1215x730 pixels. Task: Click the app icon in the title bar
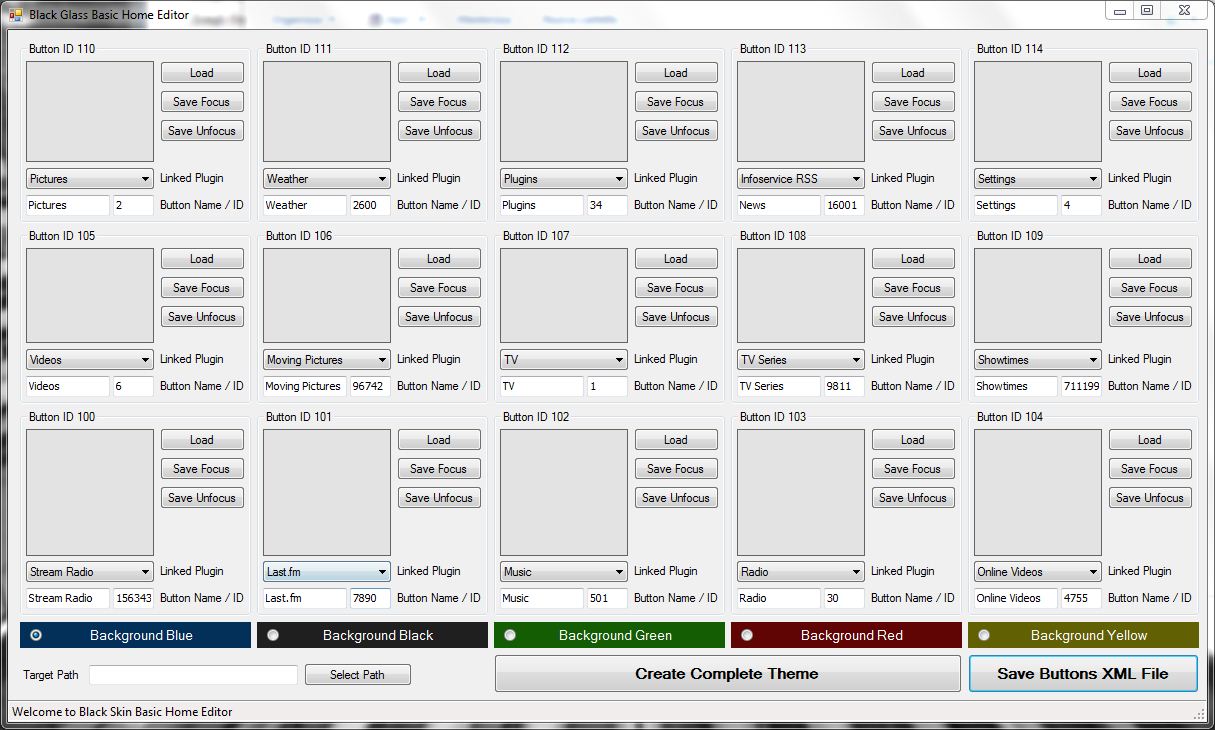[x=16, y=15]
